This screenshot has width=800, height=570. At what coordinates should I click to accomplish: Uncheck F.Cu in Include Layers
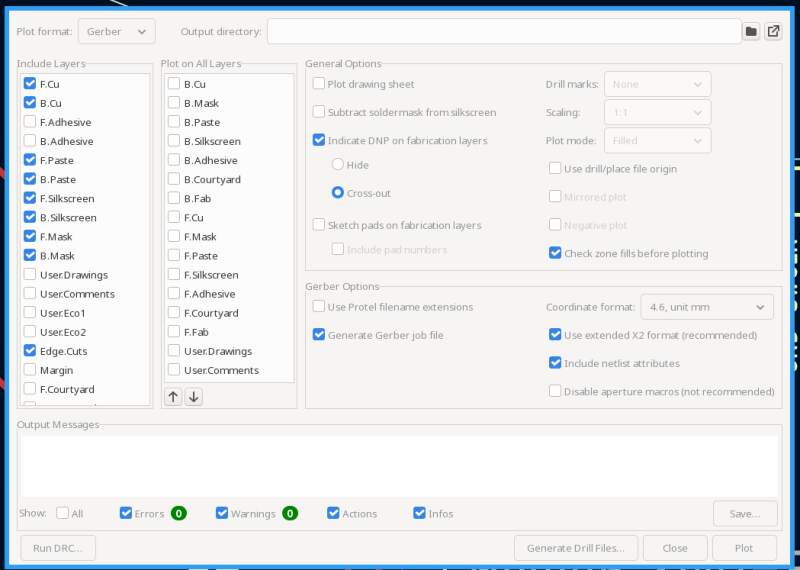point(30,84)
